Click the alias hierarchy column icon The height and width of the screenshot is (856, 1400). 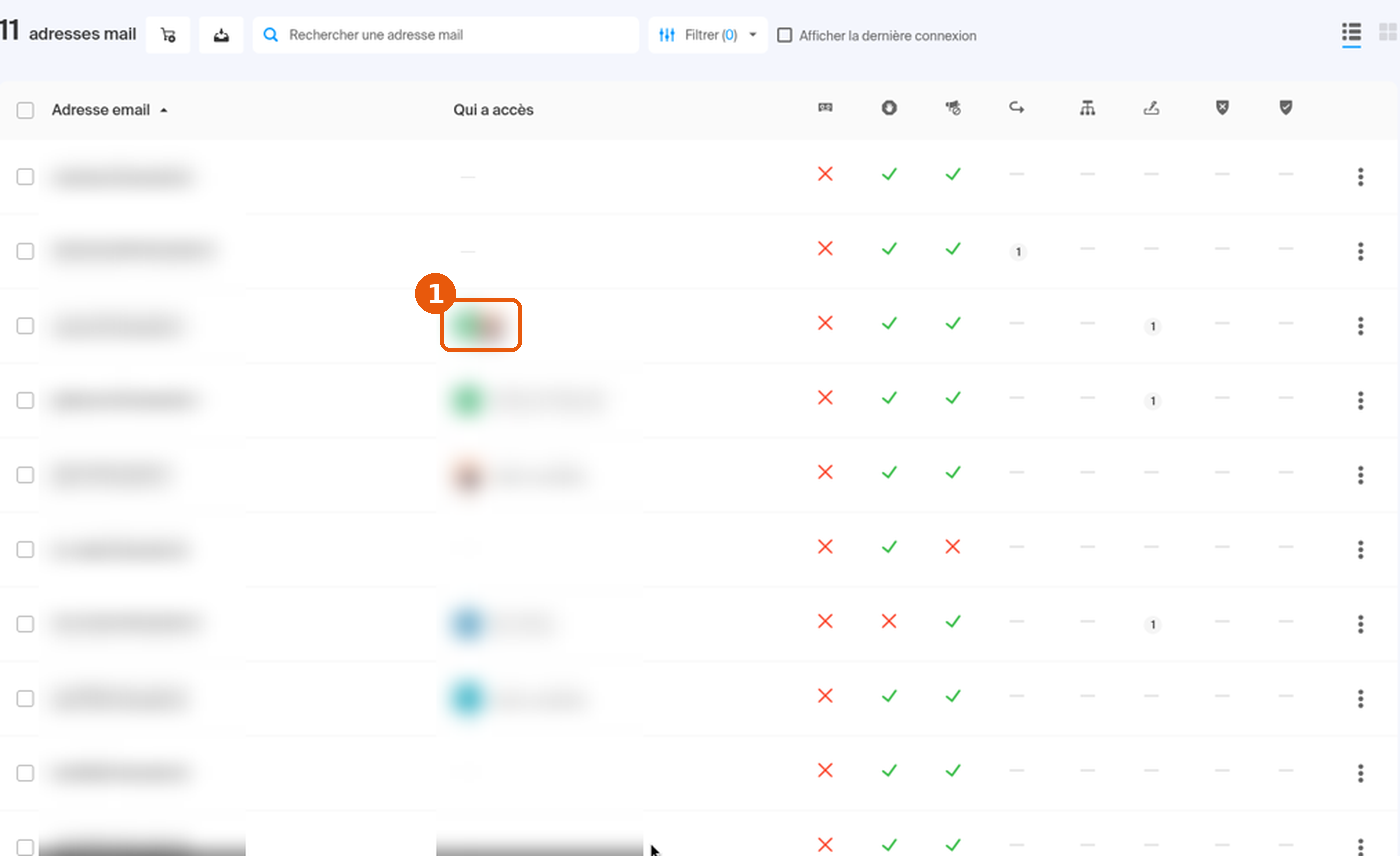(x=1087, y=108)
